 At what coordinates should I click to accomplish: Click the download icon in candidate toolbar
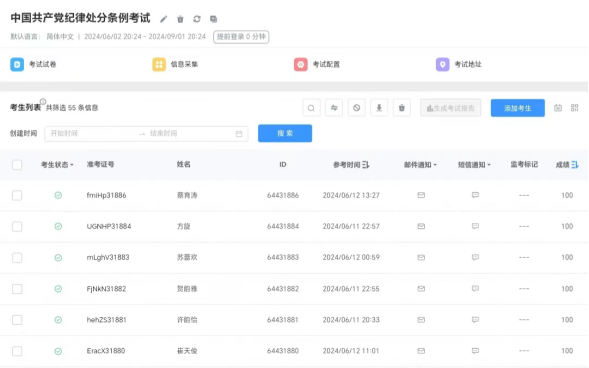[x=379, y=108]
